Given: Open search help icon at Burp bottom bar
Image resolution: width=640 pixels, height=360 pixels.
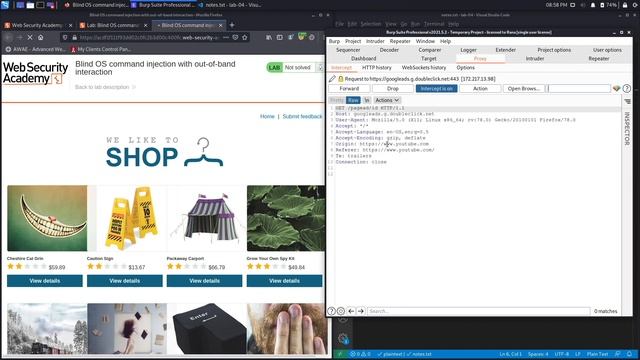Looking at the screenshot, I should pos(331,311).
